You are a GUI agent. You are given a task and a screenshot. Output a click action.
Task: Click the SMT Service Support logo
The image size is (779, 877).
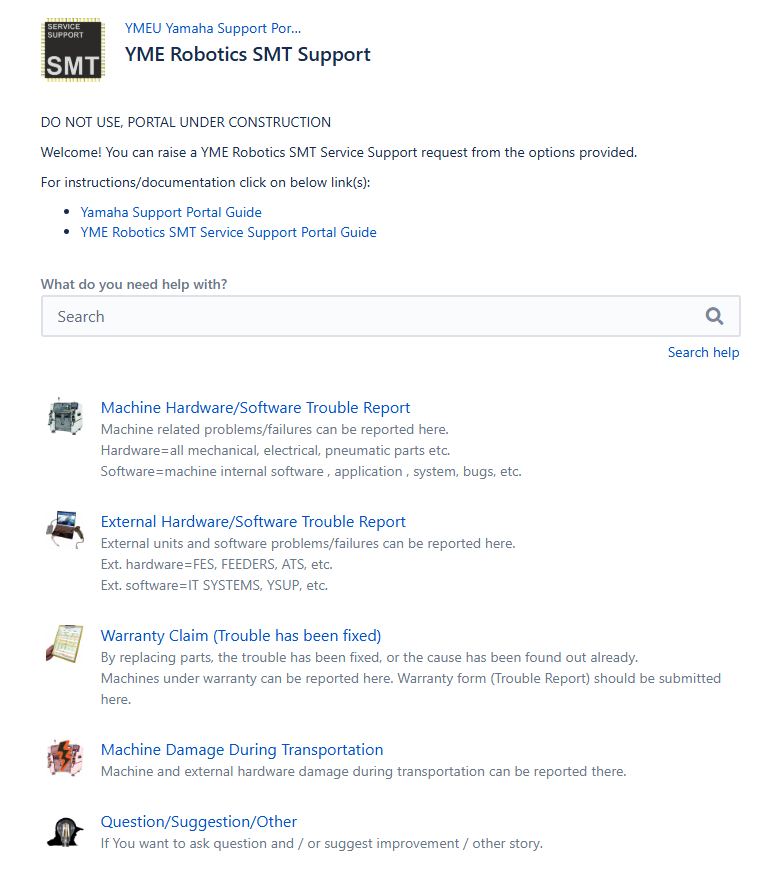(73, 50)
